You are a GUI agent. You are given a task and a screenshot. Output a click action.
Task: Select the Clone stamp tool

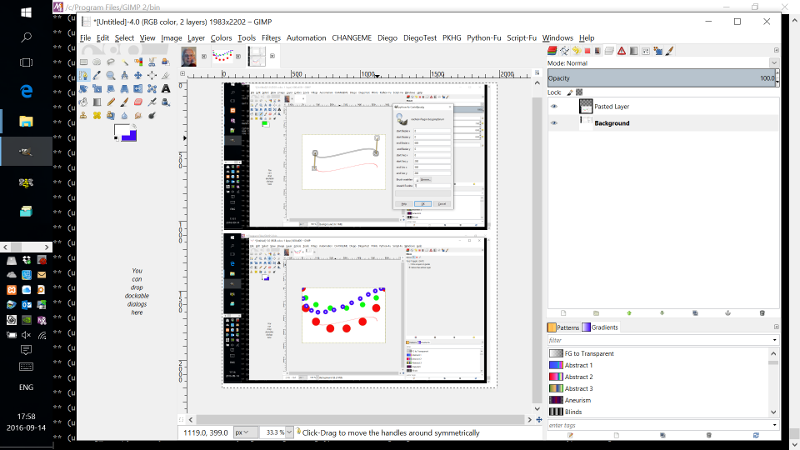84,115
